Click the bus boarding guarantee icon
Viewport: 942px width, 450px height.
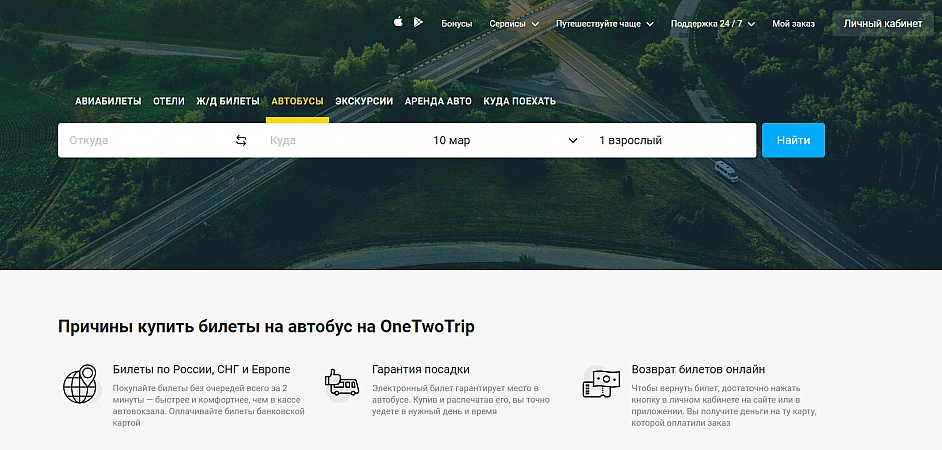342,382
